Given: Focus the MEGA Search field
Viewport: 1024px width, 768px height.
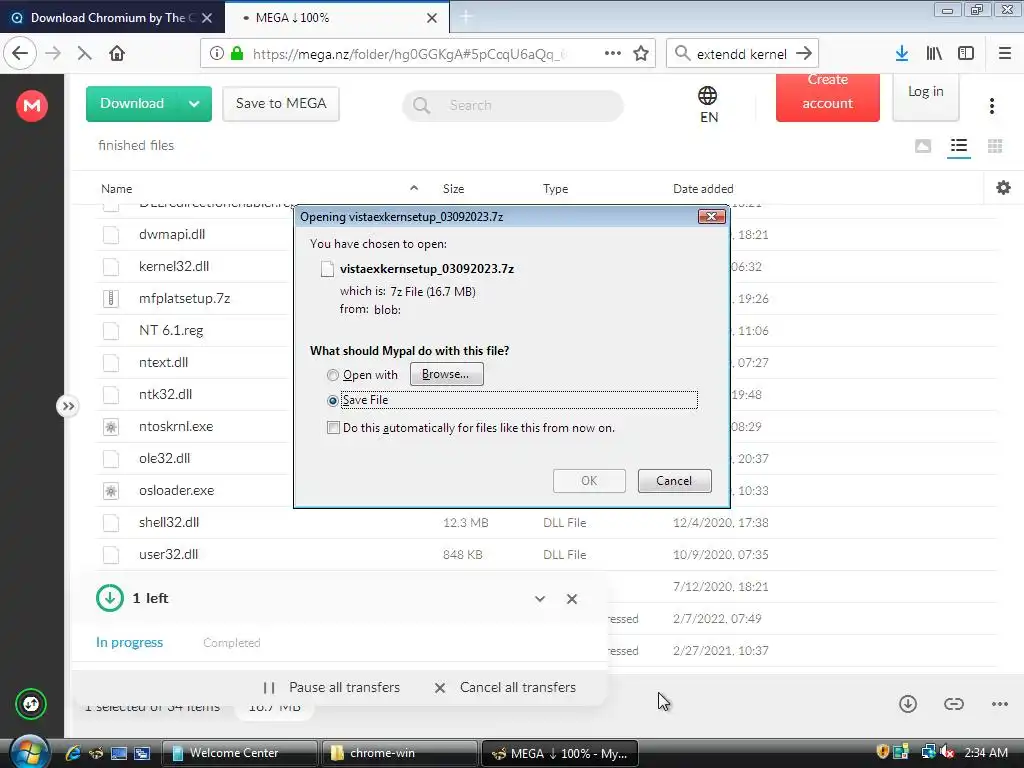Looking at the screenshot, I should pyautogui.click(x=513, y=105).
